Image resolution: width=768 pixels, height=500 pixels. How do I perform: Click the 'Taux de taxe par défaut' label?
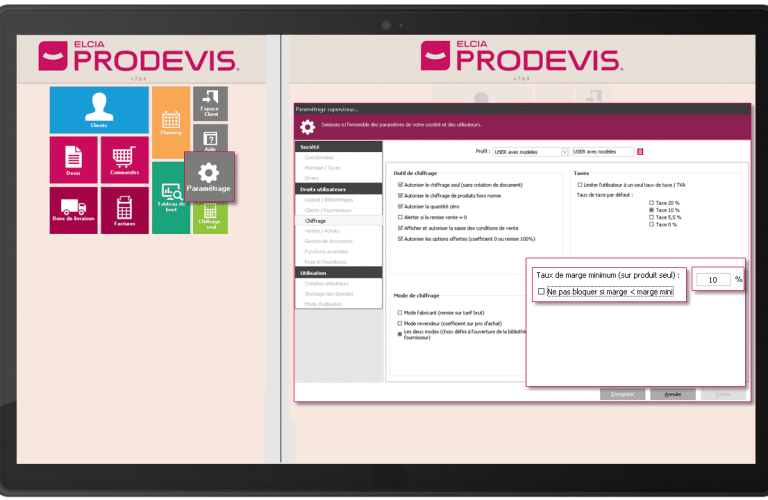(605, 194)
